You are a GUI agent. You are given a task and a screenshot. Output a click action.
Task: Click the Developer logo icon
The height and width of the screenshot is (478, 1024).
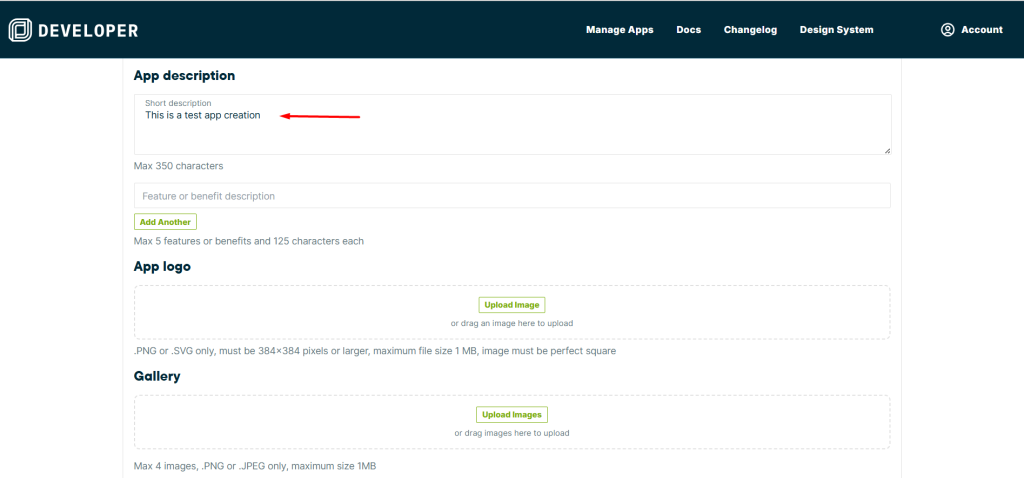click(20, 30)
